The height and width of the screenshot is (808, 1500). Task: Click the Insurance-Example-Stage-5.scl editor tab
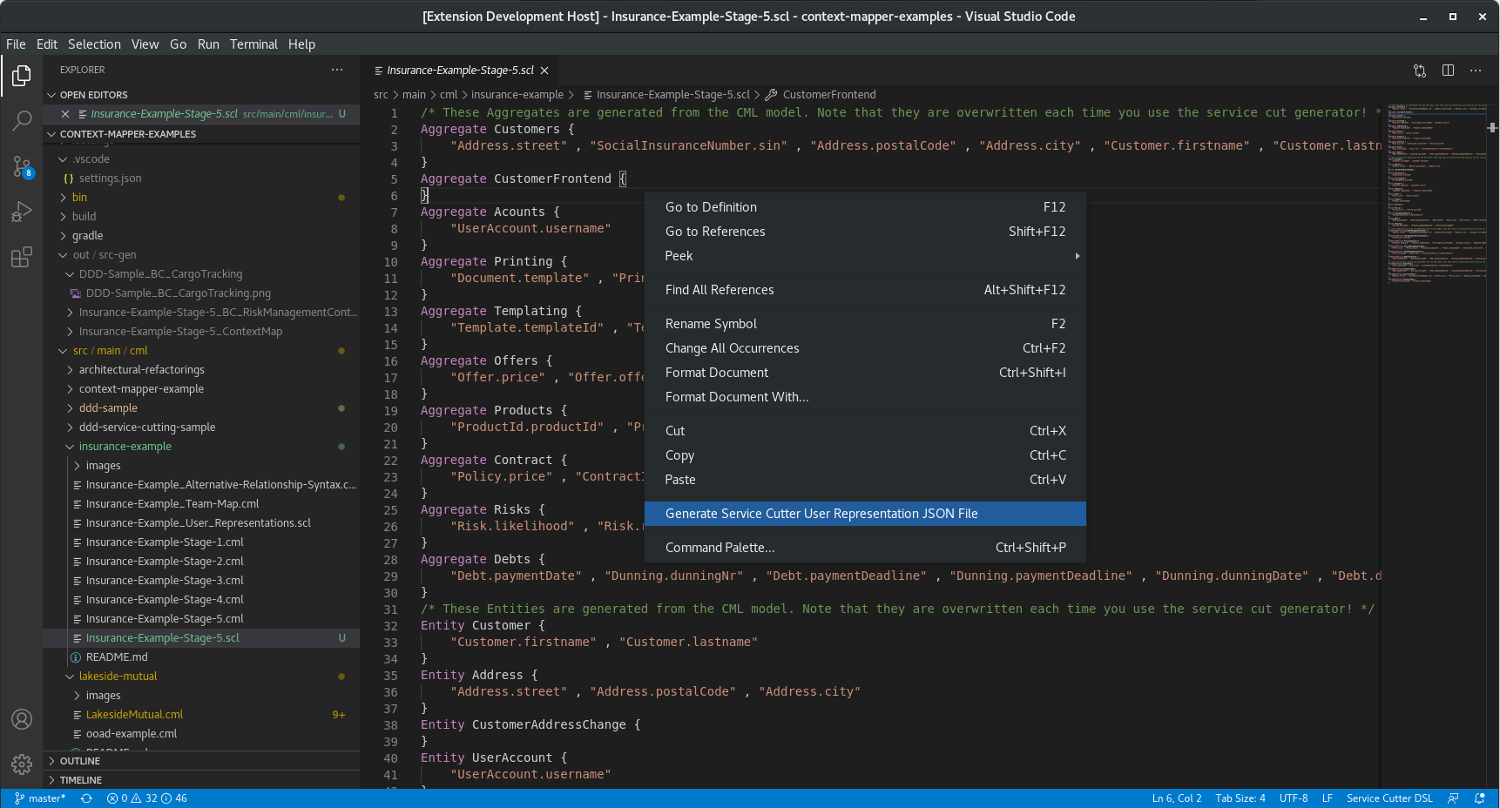[x=460, y=71]
